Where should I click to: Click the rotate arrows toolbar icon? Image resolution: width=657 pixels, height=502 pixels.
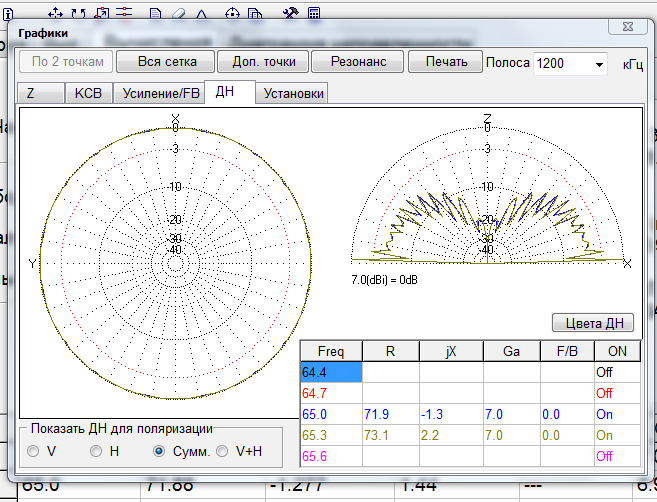click(78, 14)
